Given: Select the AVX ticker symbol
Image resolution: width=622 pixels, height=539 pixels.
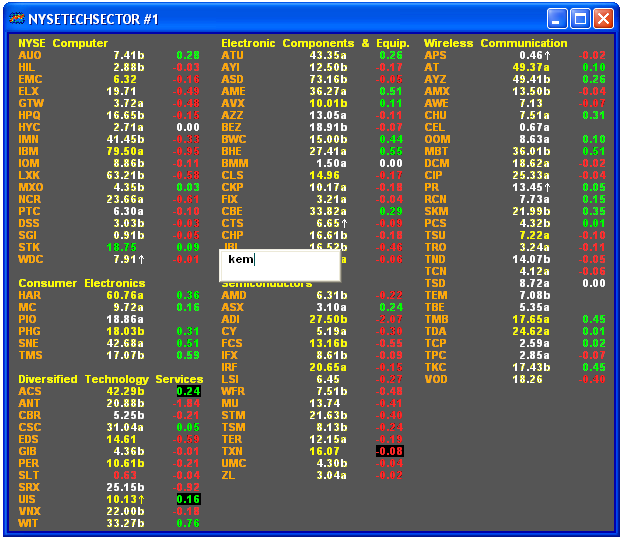Looking at the screenshot, I should (x=233, y=104).
